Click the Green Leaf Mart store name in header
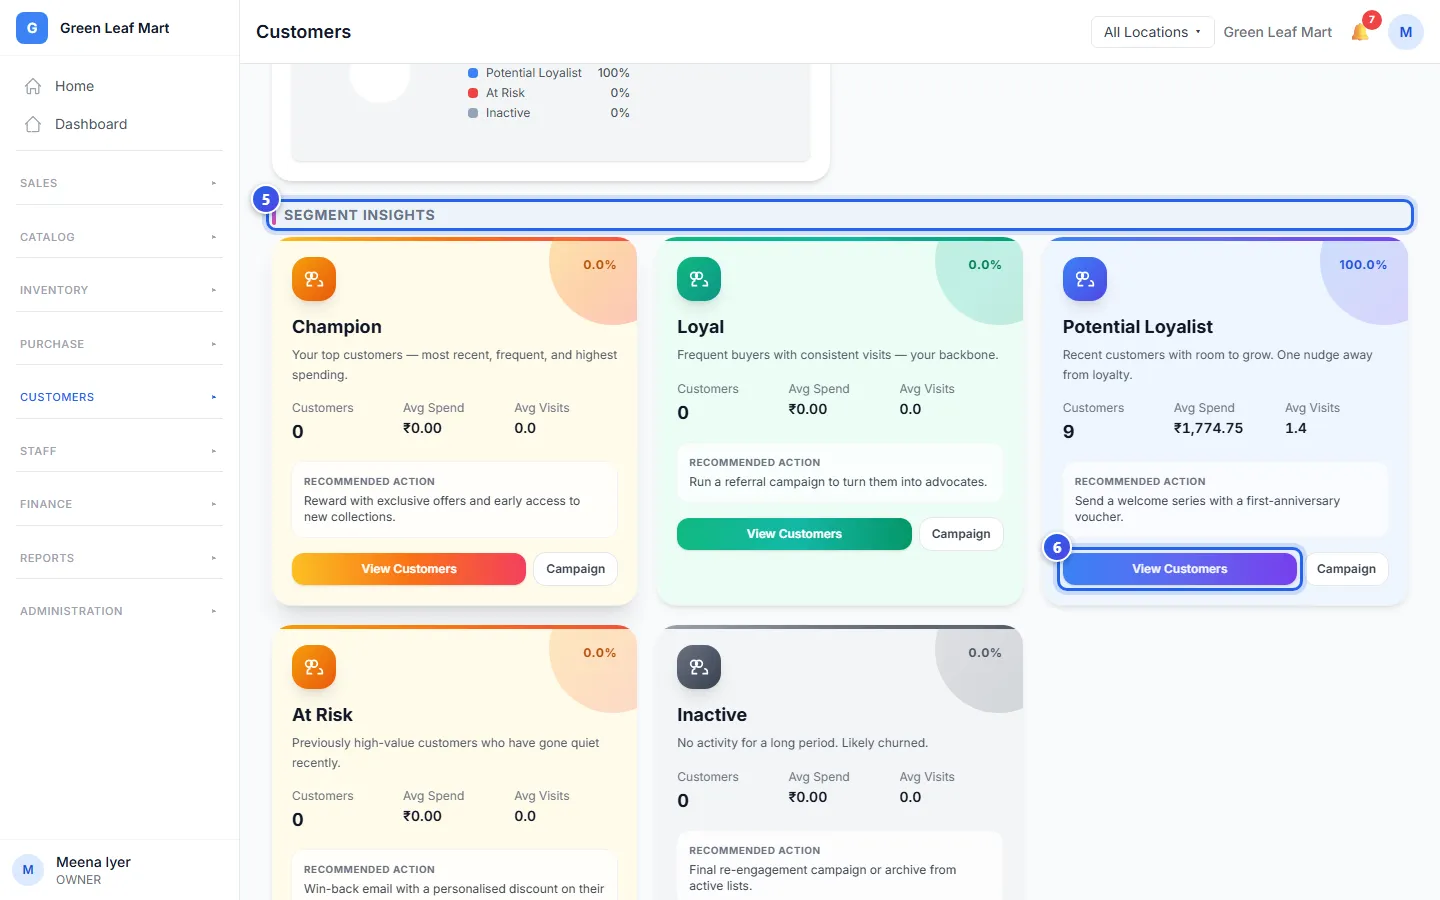 (x=1278, y=32)
